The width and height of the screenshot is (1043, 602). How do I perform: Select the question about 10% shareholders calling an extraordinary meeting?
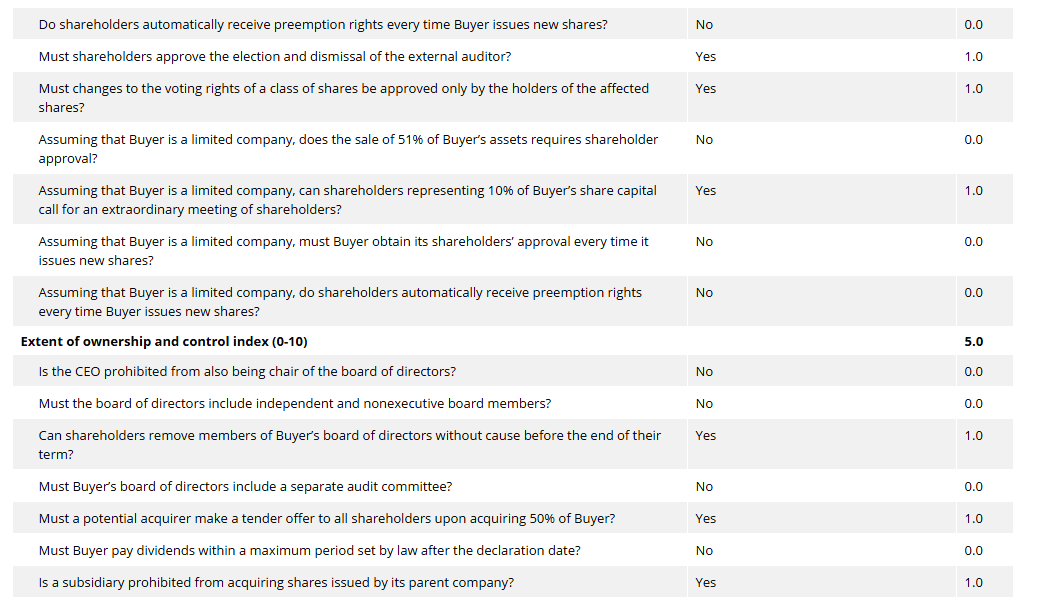click(347, 200)
